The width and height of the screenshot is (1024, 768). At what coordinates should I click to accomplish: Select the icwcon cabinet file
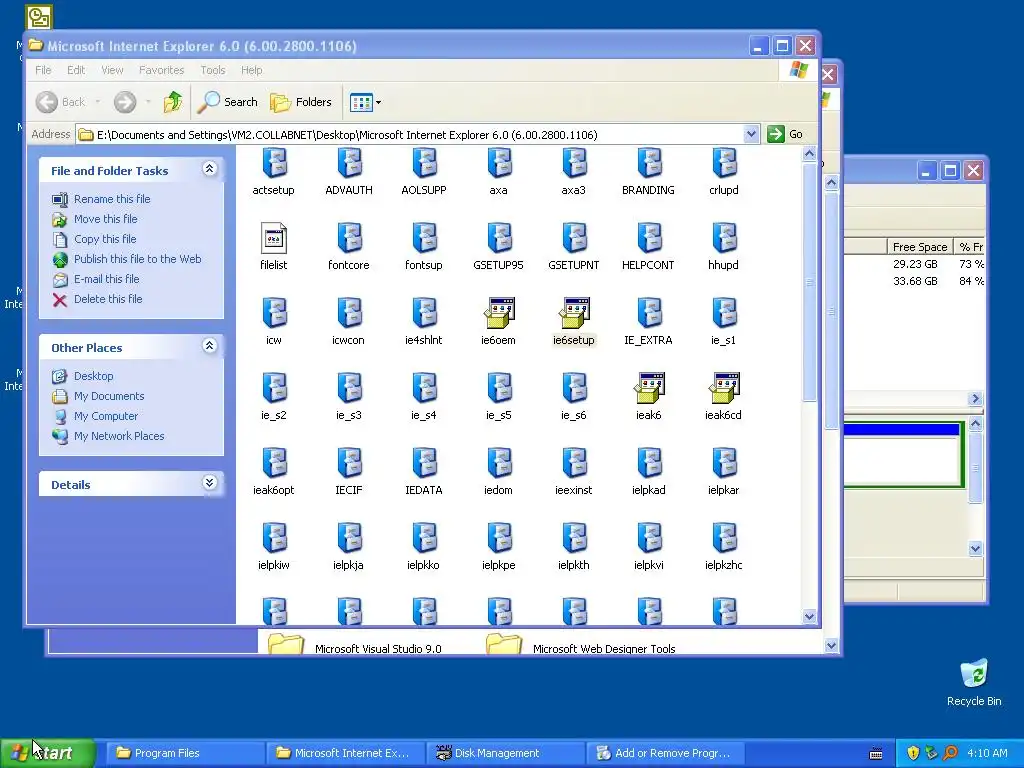349,321
